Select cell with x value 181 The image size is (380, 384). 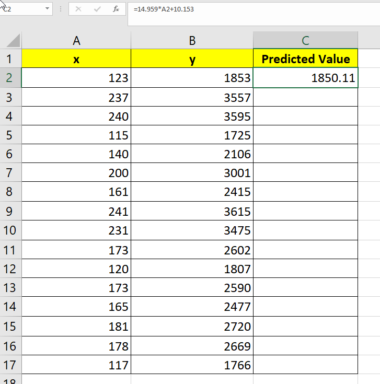tap(76, 326)
